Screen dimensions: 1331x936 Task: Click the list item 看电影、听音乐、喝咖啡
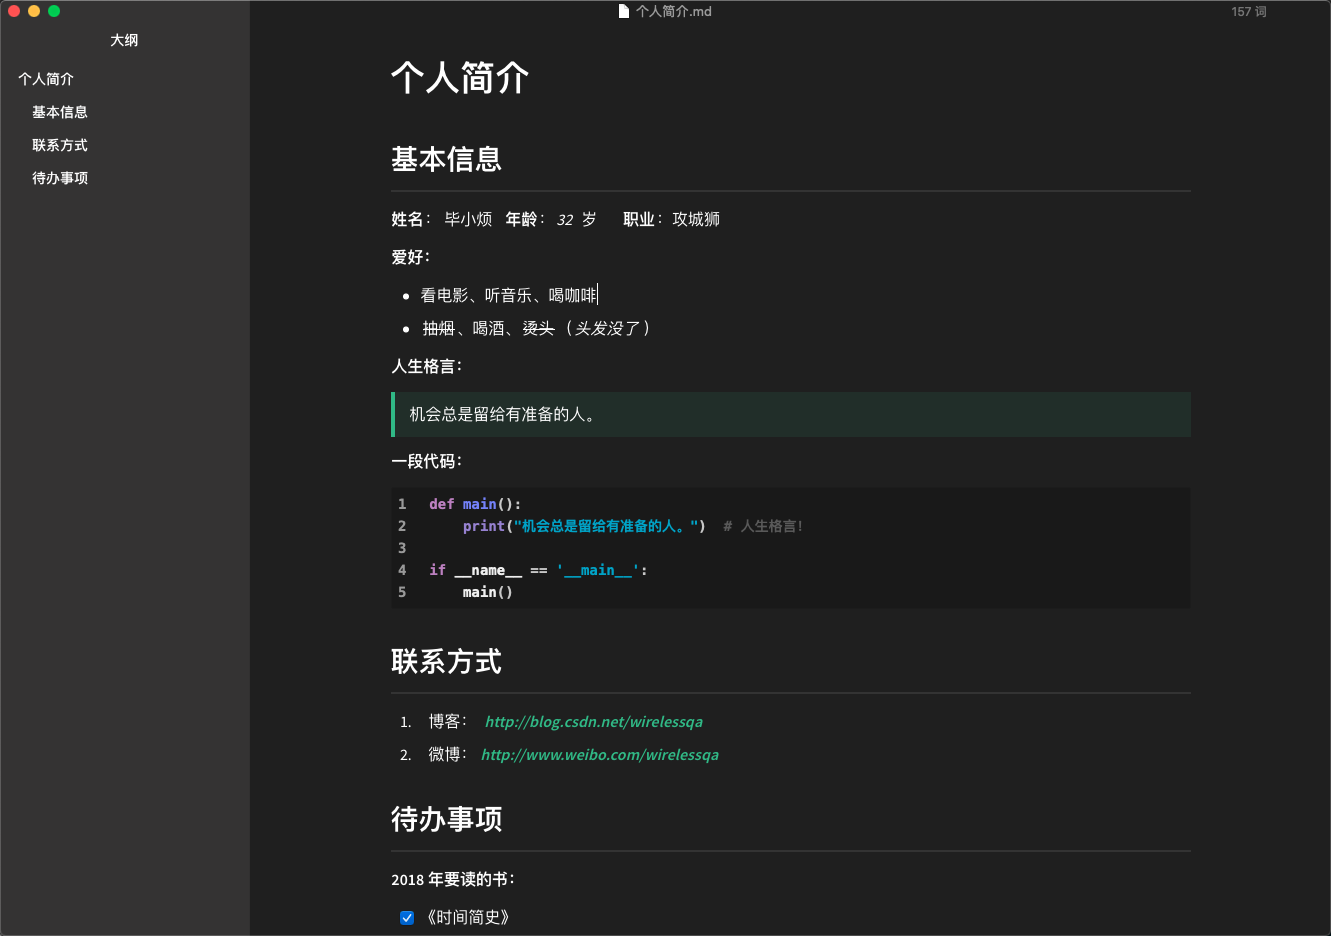click(x=508, y=295)
